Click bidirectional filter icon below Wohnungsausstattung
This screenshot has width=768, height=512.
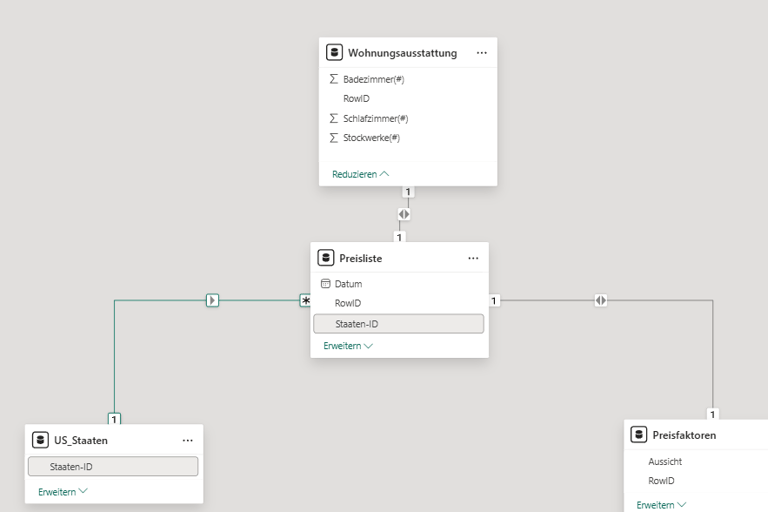pos(403,214)
